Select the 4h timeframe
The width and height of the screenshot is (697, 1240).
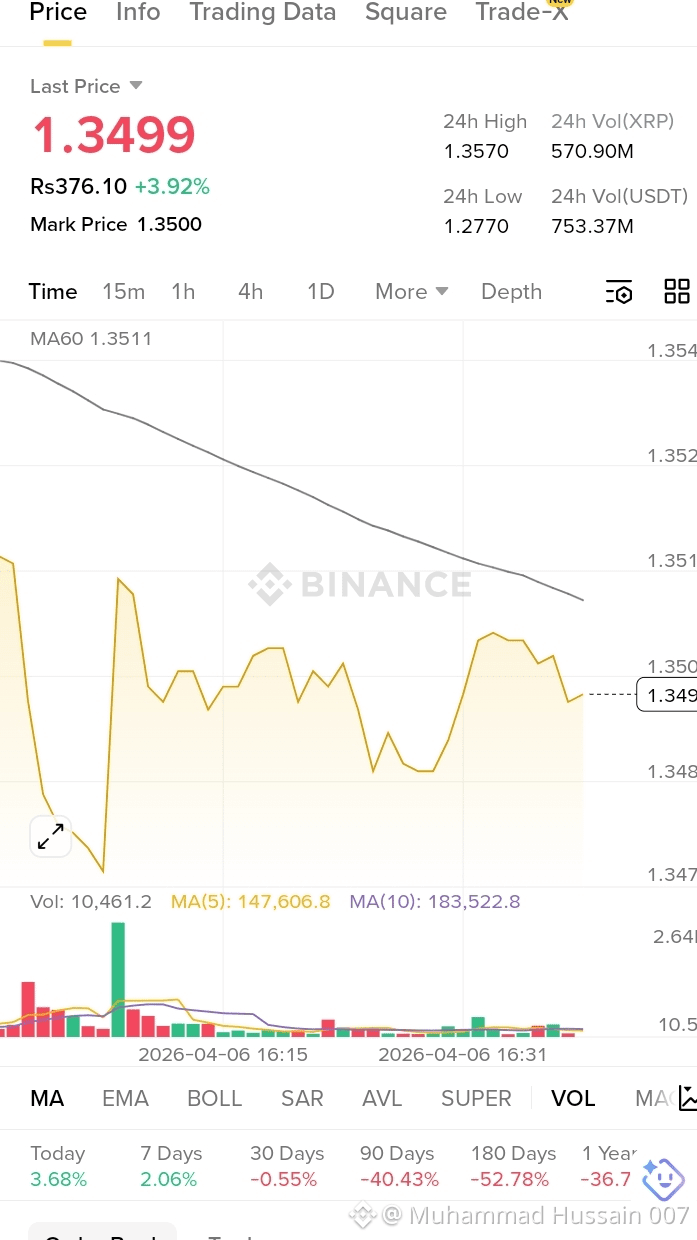pyautogui.click(x=250, y=291)
